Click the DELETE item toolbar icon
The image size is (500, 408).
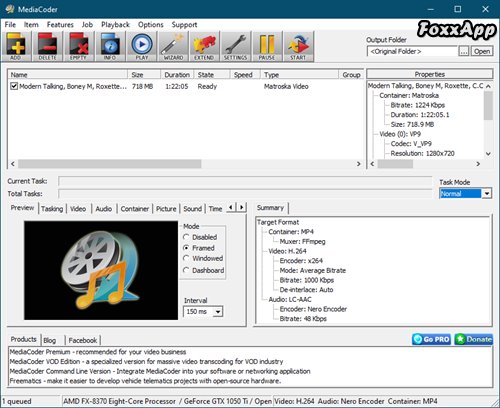click(x=47, y=46)
